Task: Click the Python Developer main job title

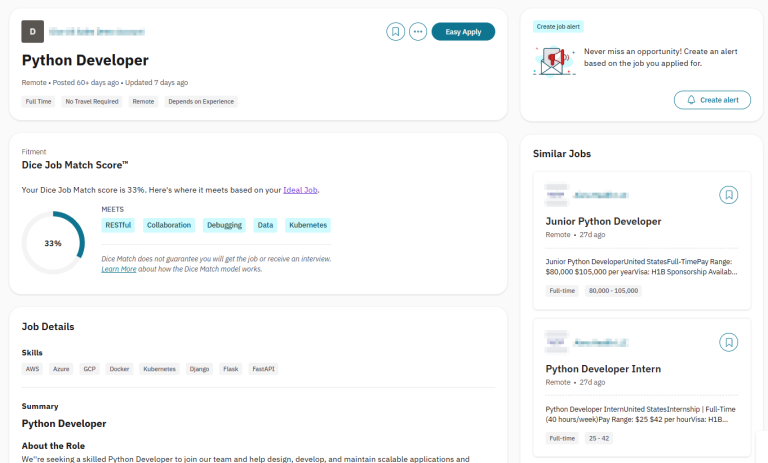Action: [85, 60]
